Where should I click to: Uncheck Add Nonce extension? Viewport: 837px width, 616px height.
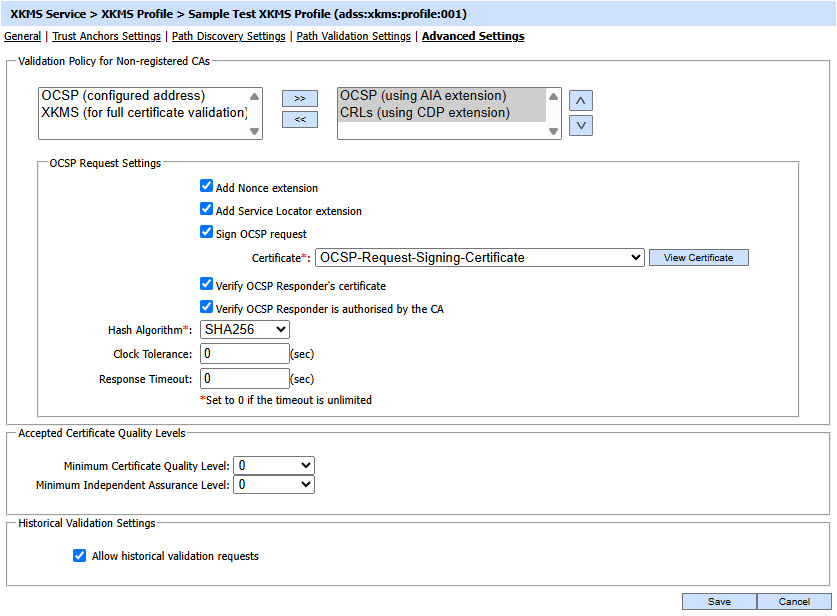206,187
